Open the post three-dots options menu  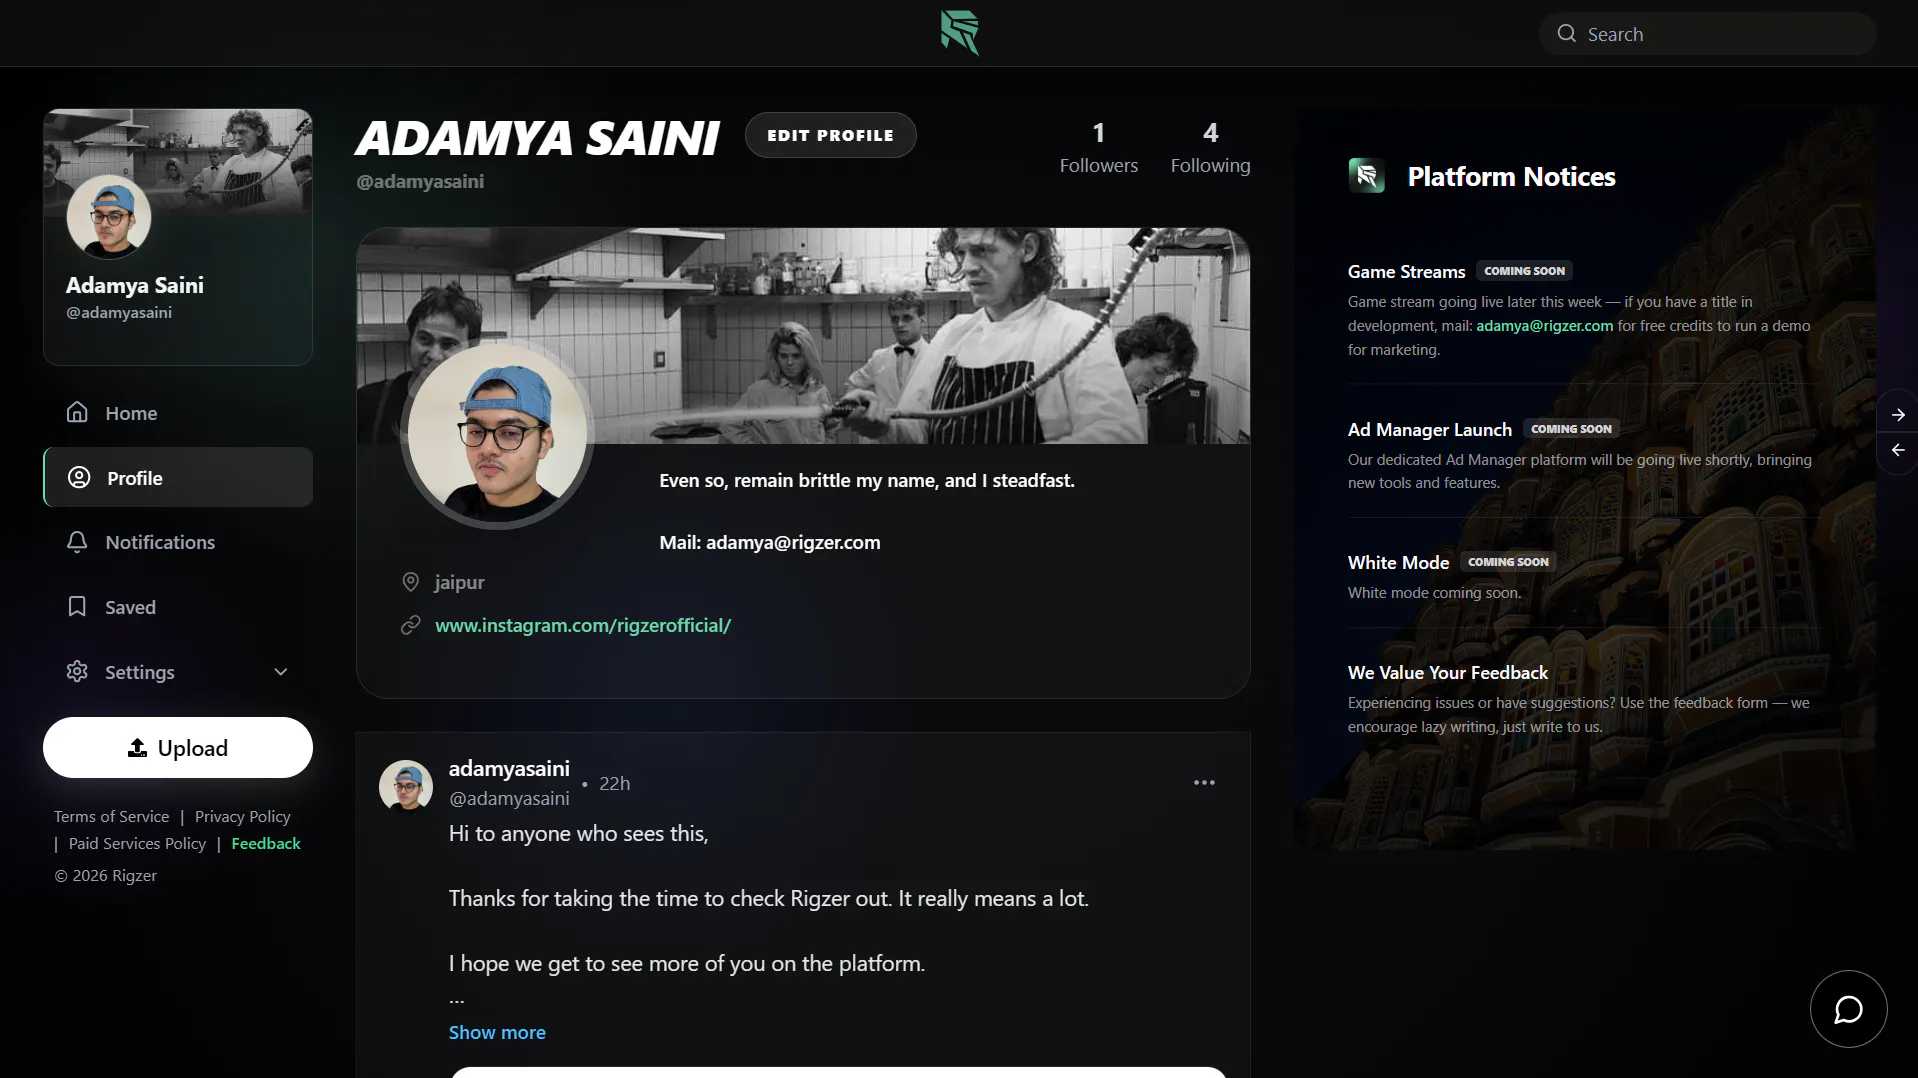point(1204,782)
